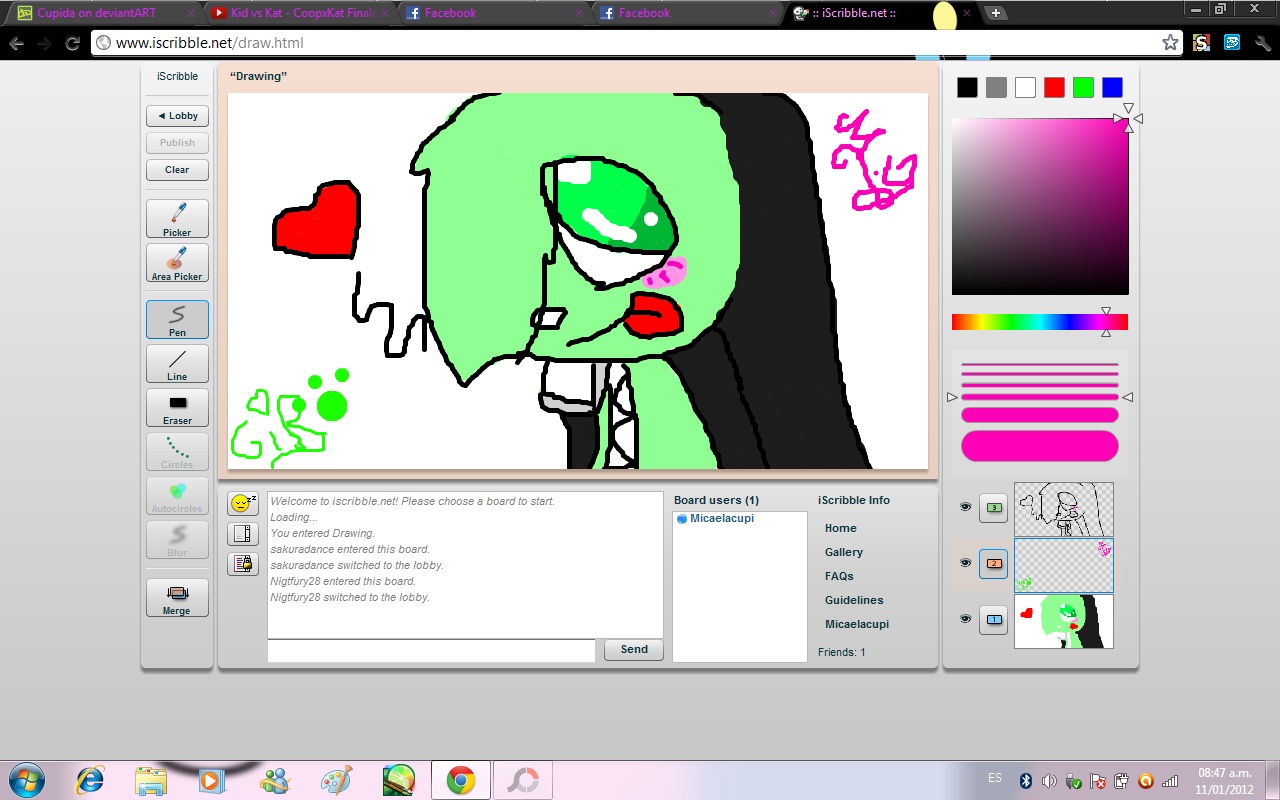Pick the black color swatch
This screenshot has width=1280, height=800.
tap(967, 87)
